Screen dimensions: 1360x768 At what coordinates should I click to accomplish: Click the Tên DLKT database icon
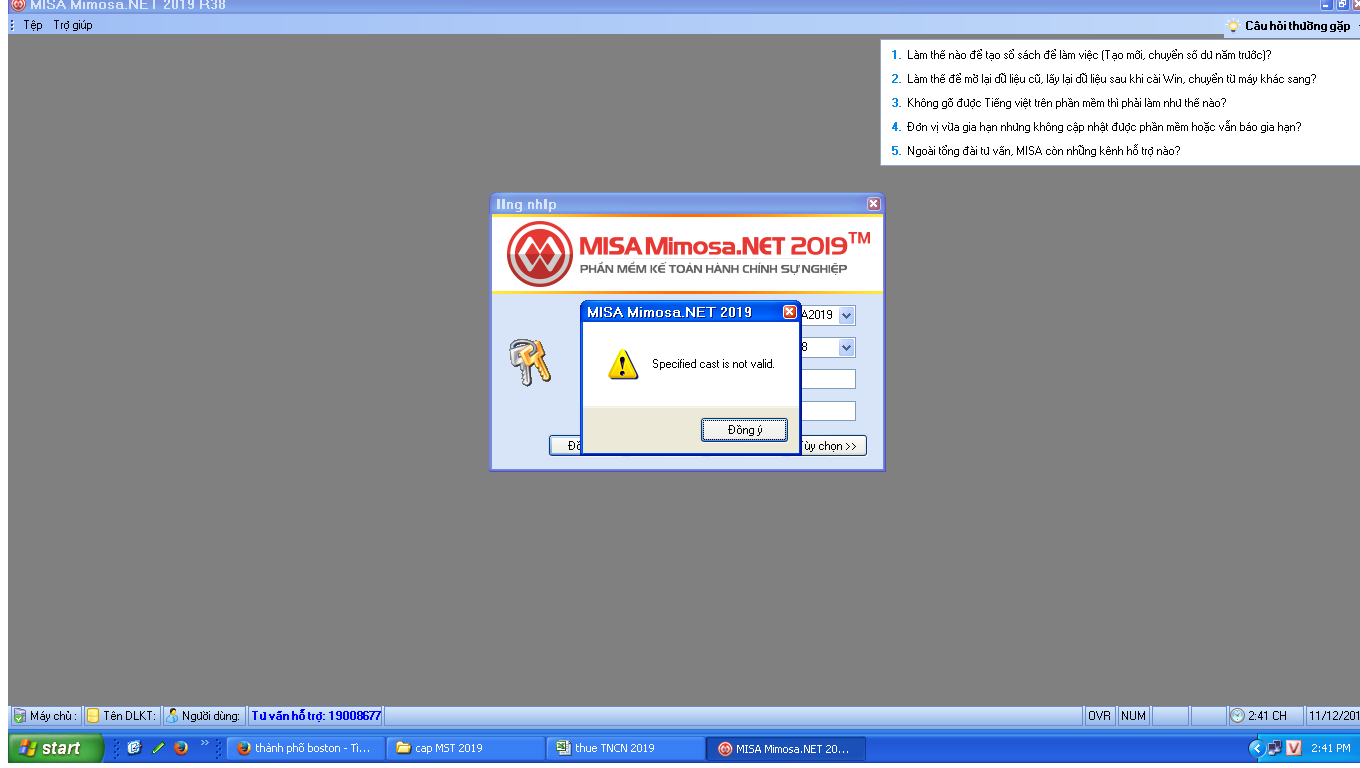(93, 716)
